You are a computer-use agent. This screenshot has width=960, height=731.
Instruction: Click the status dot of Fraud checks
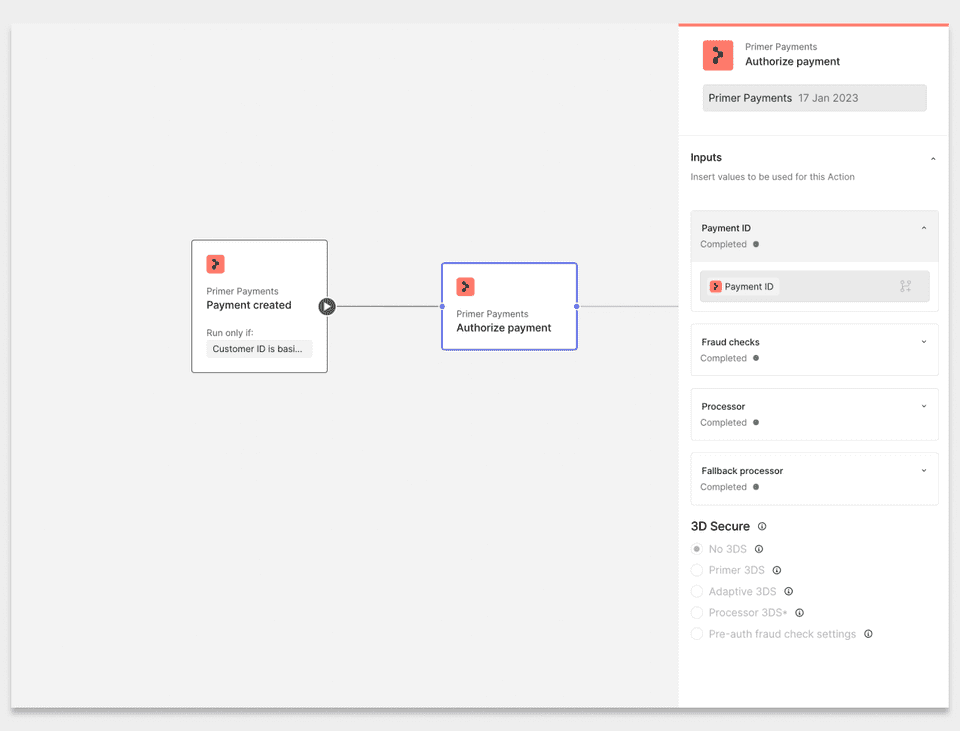click(x=756, y=358)
